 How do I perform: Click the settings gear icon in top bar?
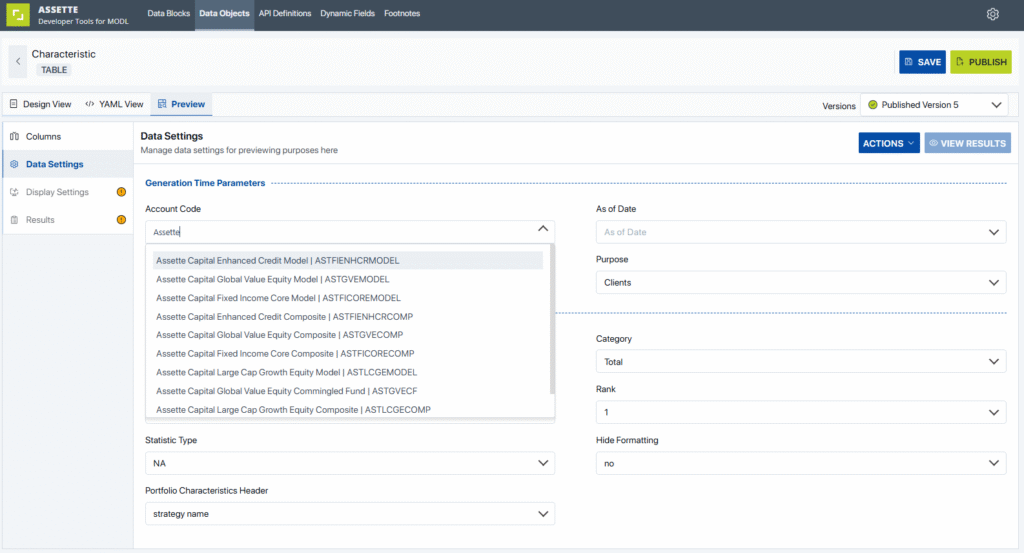(x=992, y=14)
